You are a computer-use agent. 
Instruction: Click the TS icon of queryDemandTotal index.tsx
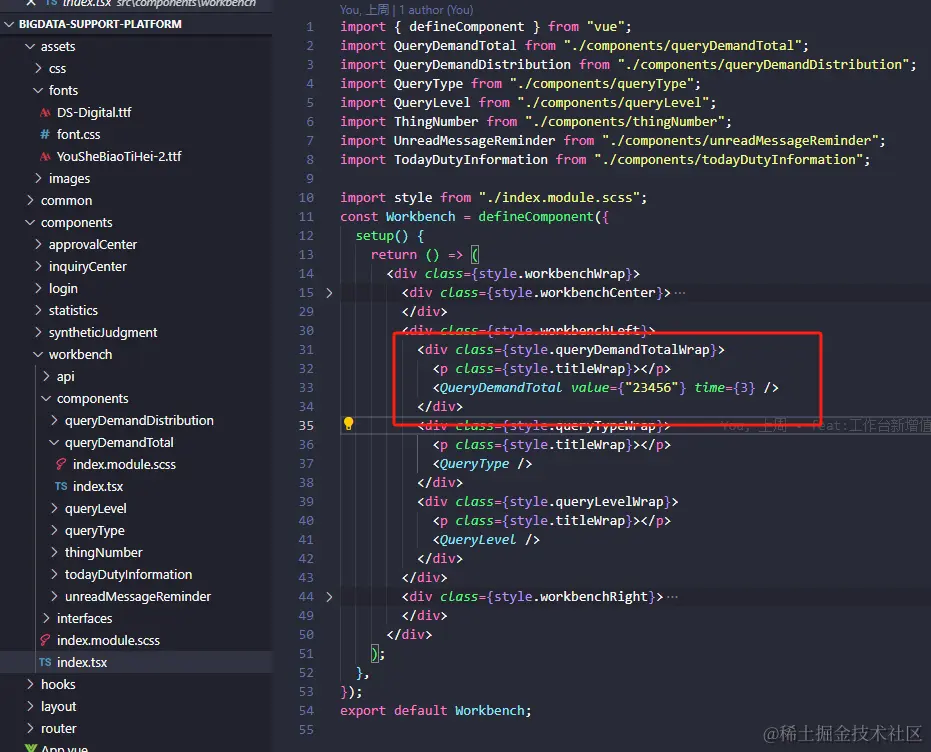(x=61, y=486)
